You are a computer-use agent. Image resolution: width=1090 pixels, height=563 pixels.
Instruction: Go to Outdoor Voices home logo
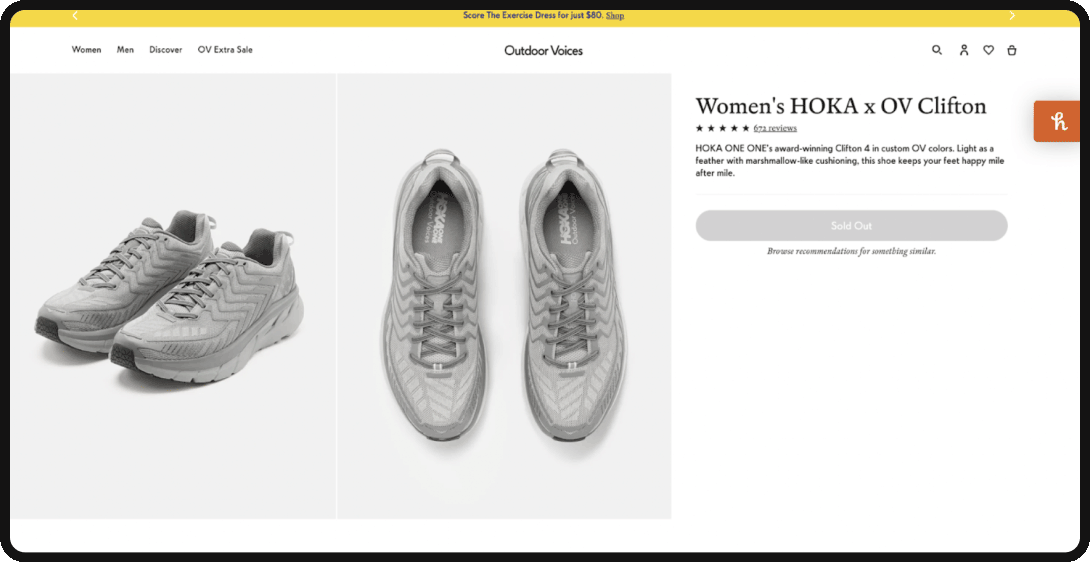click(544, 50)
